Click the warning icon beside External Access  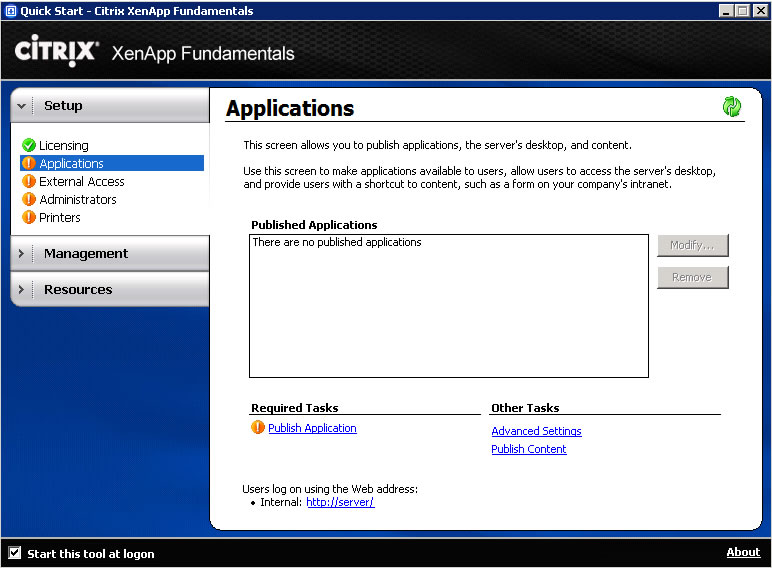tap(29, 181)
